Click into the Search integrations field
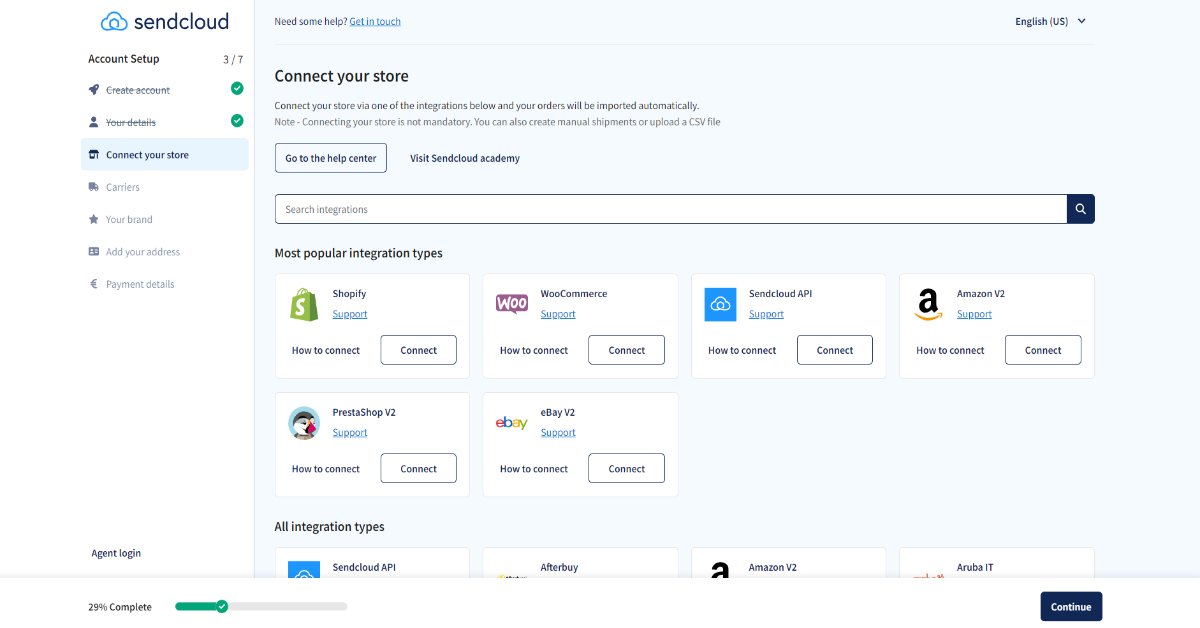Image resolution: width=1200 pixels, height=628 pixels. pyautogui.click(x=671, y=209)
